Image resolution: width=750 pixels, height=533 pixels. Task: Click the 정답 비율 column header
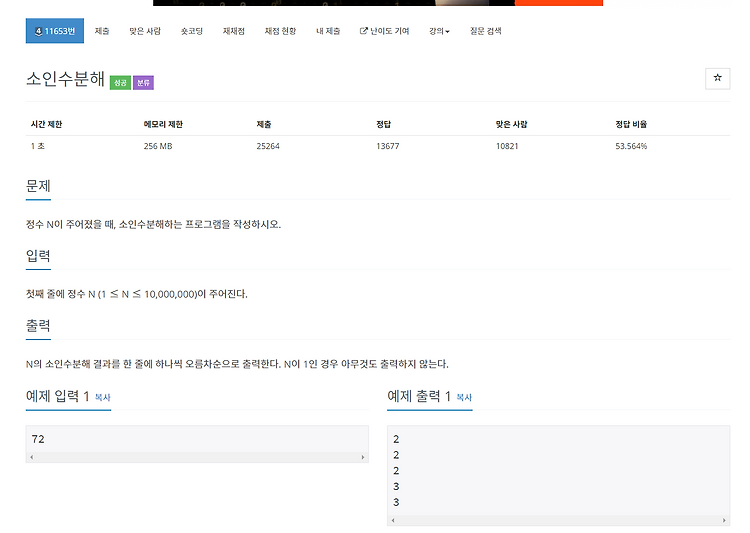pyautogui.click(x=631, y=124)
